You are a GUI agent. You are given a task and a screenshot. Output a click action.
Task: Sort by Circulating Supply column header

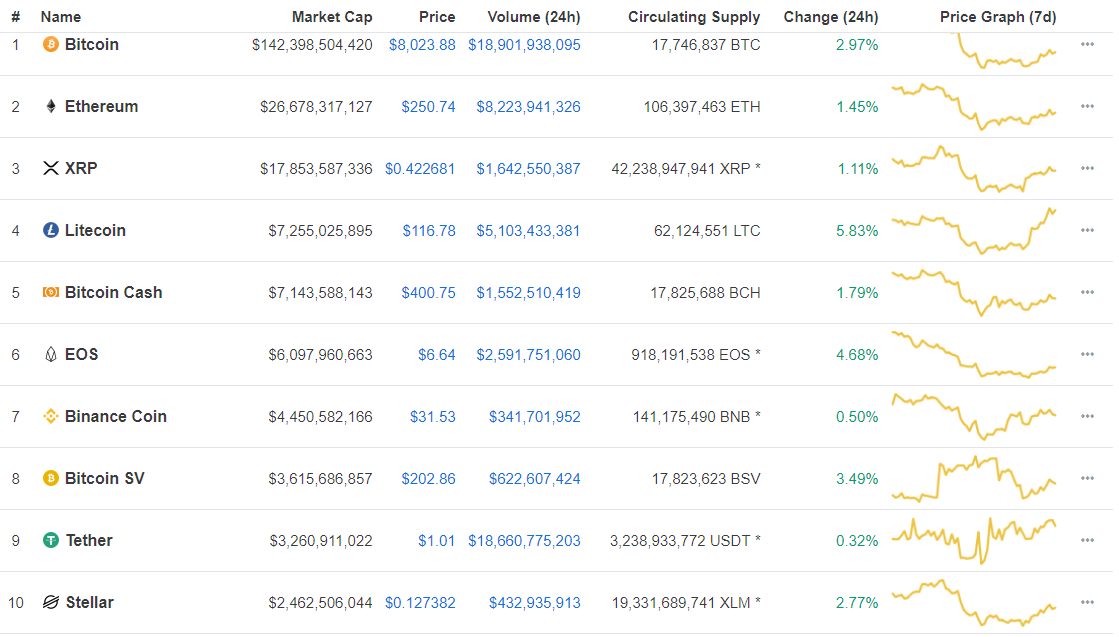coord(694,16)
